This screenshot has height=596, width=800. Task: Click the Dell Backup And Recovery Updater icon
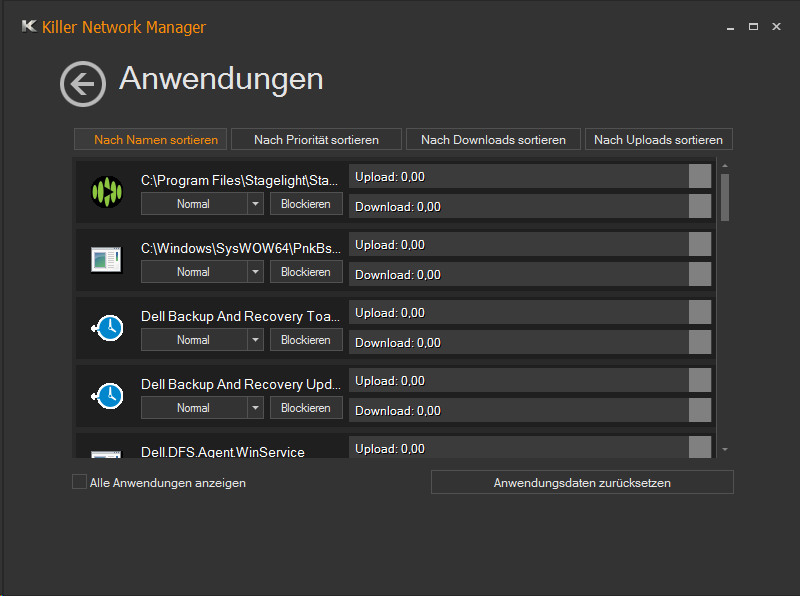107,396
